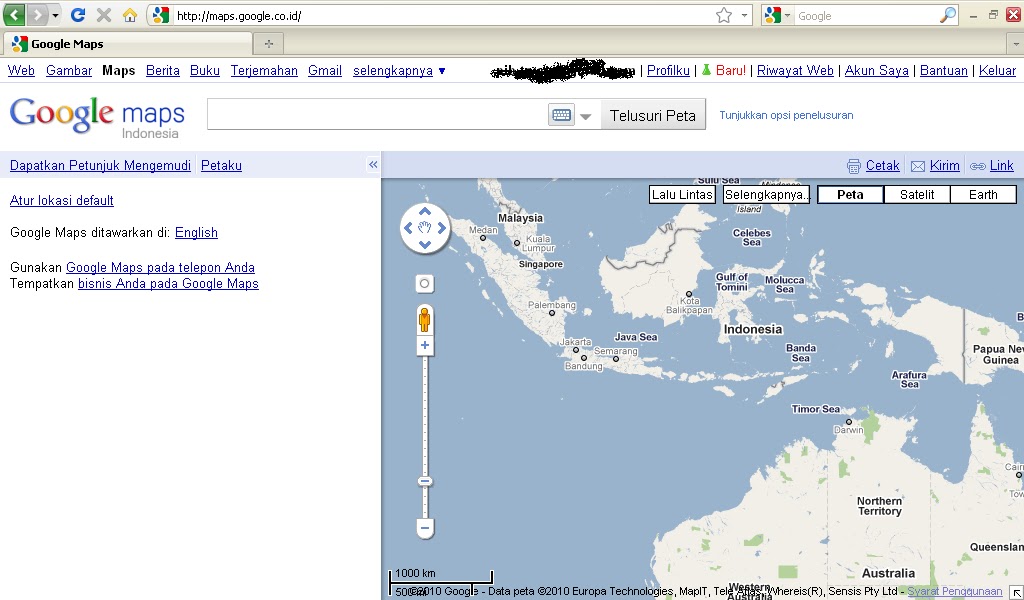Sign out with the Keluar link
The height and width of the screenshot is (600, 1024).
(x=997, y=71)
